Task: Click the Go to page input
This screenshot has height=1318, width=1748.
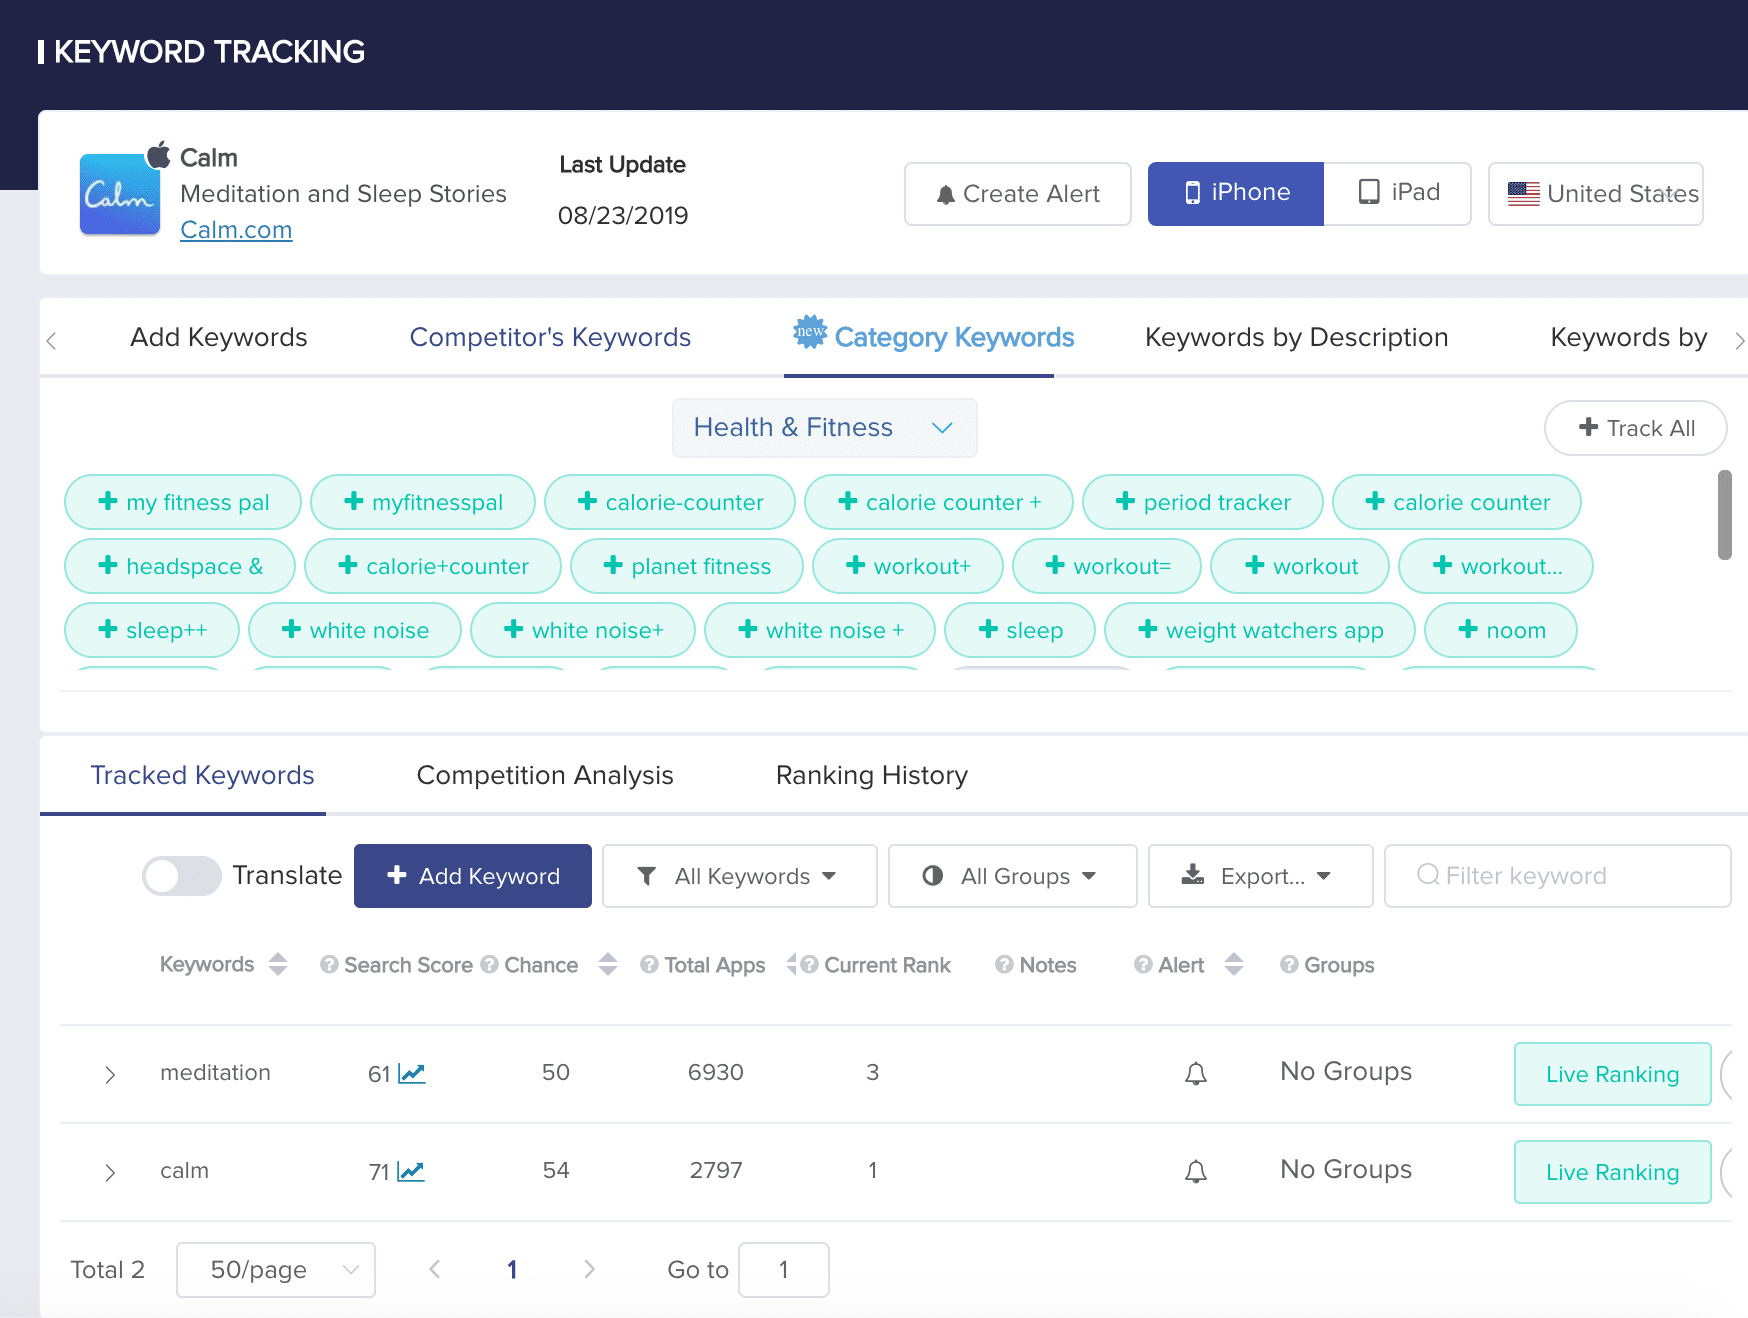Action: pos(784,1270)
